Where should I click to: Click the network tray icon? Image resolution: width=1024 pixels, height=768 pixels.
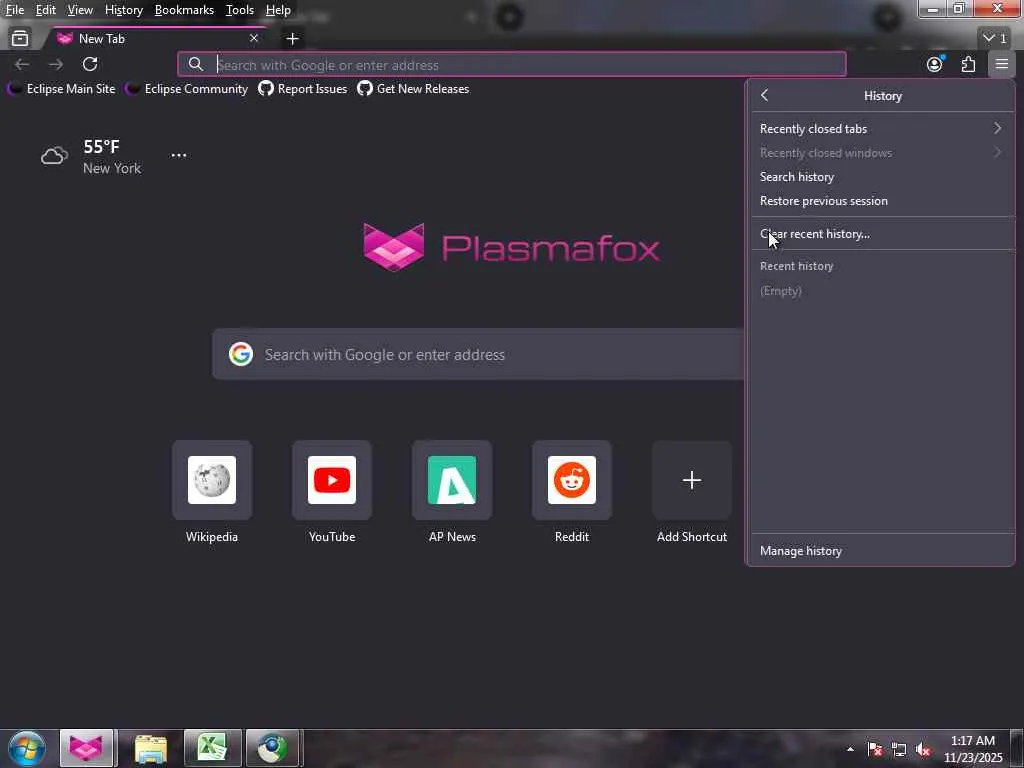(899, 750)
